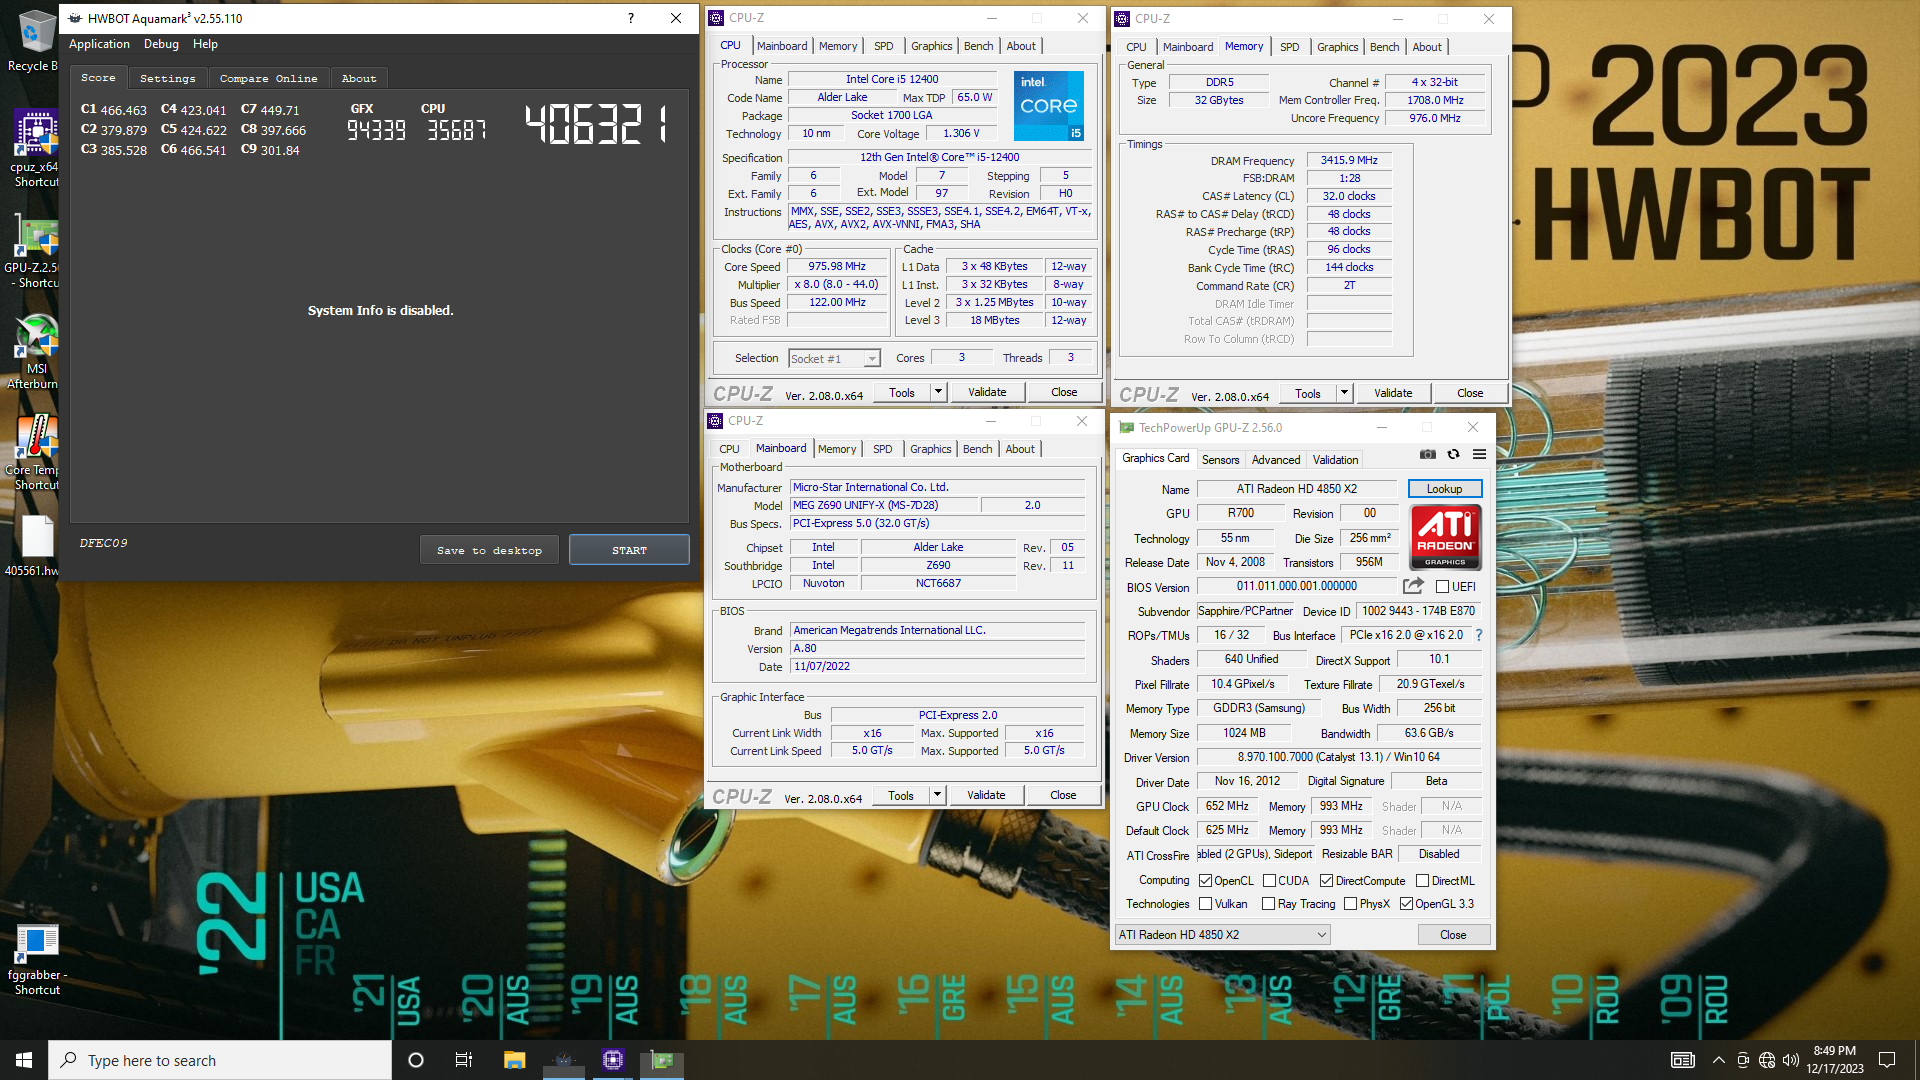Open Core Temp desktop shortcut

35,452
